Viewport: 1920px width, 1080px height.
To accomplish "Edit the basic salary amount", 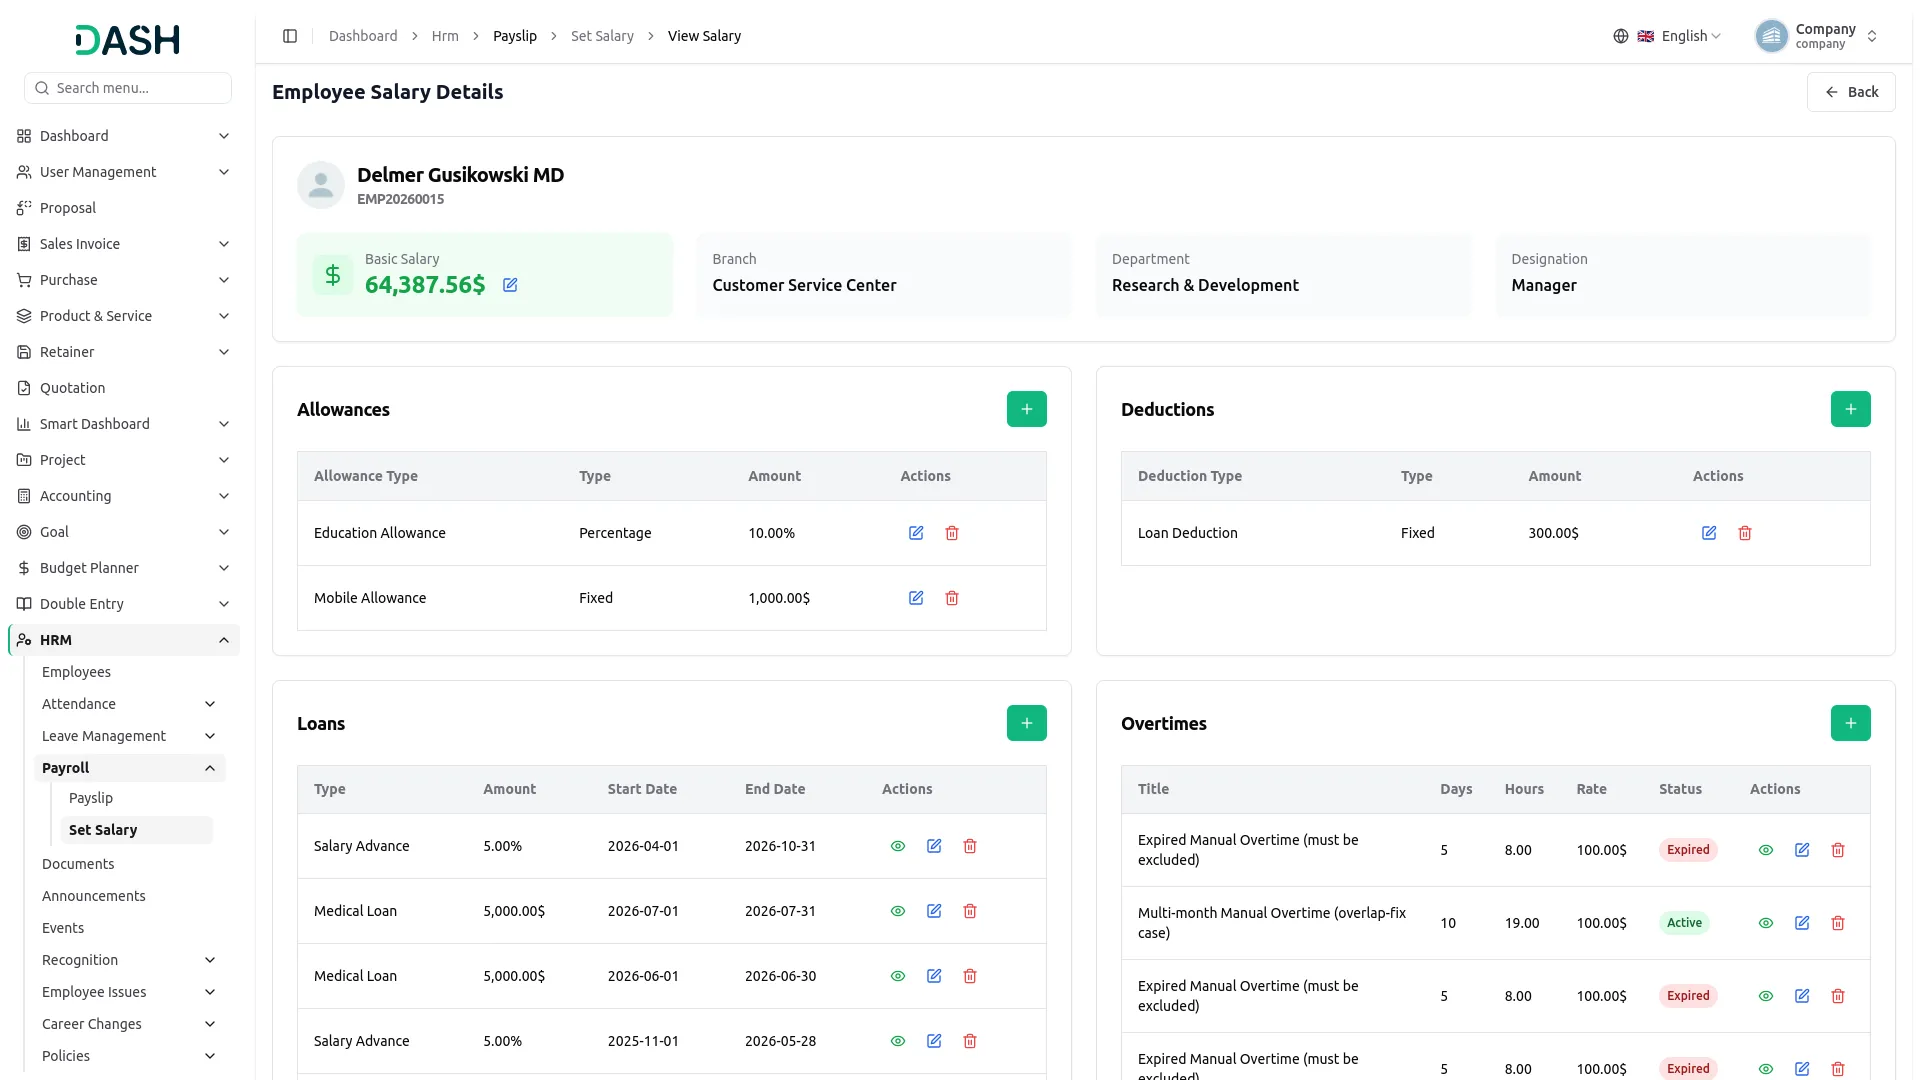I will tap(510, 285).
